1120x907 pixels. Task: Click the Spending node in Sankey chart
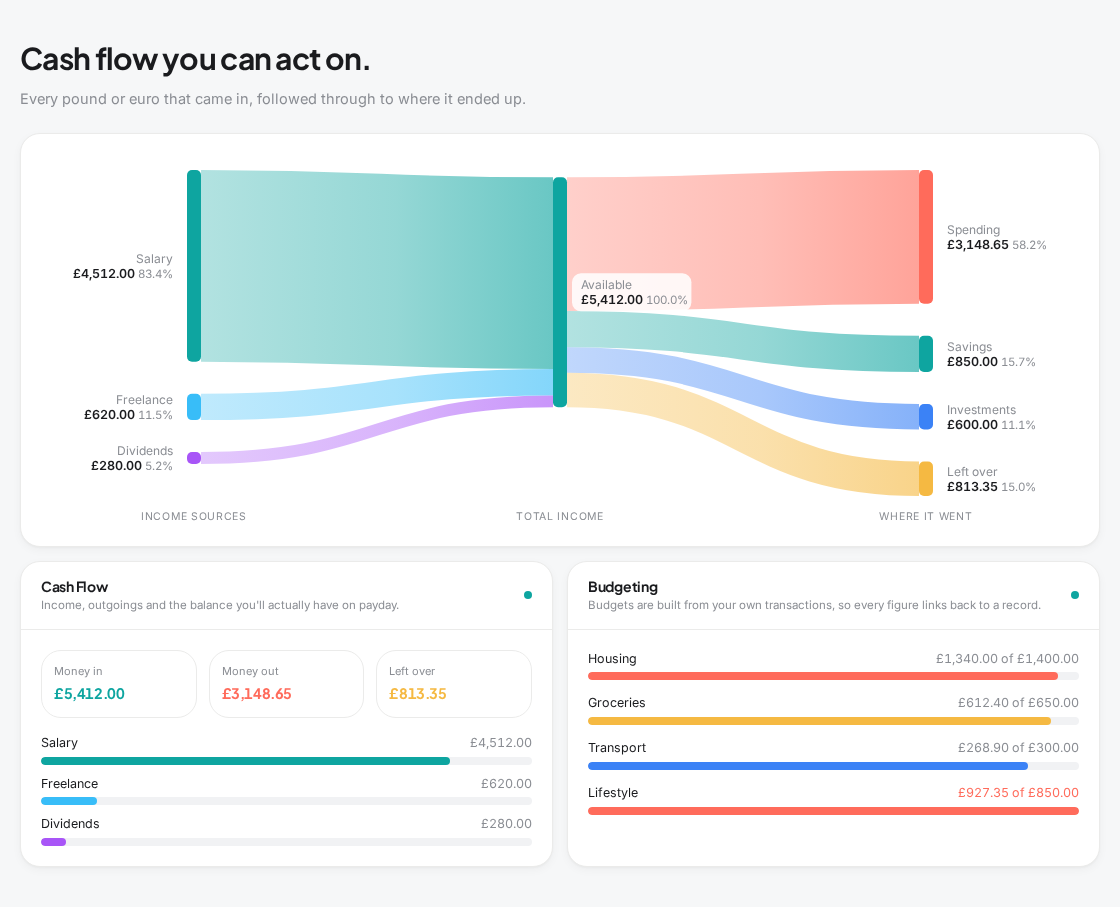tap(926, 236)
